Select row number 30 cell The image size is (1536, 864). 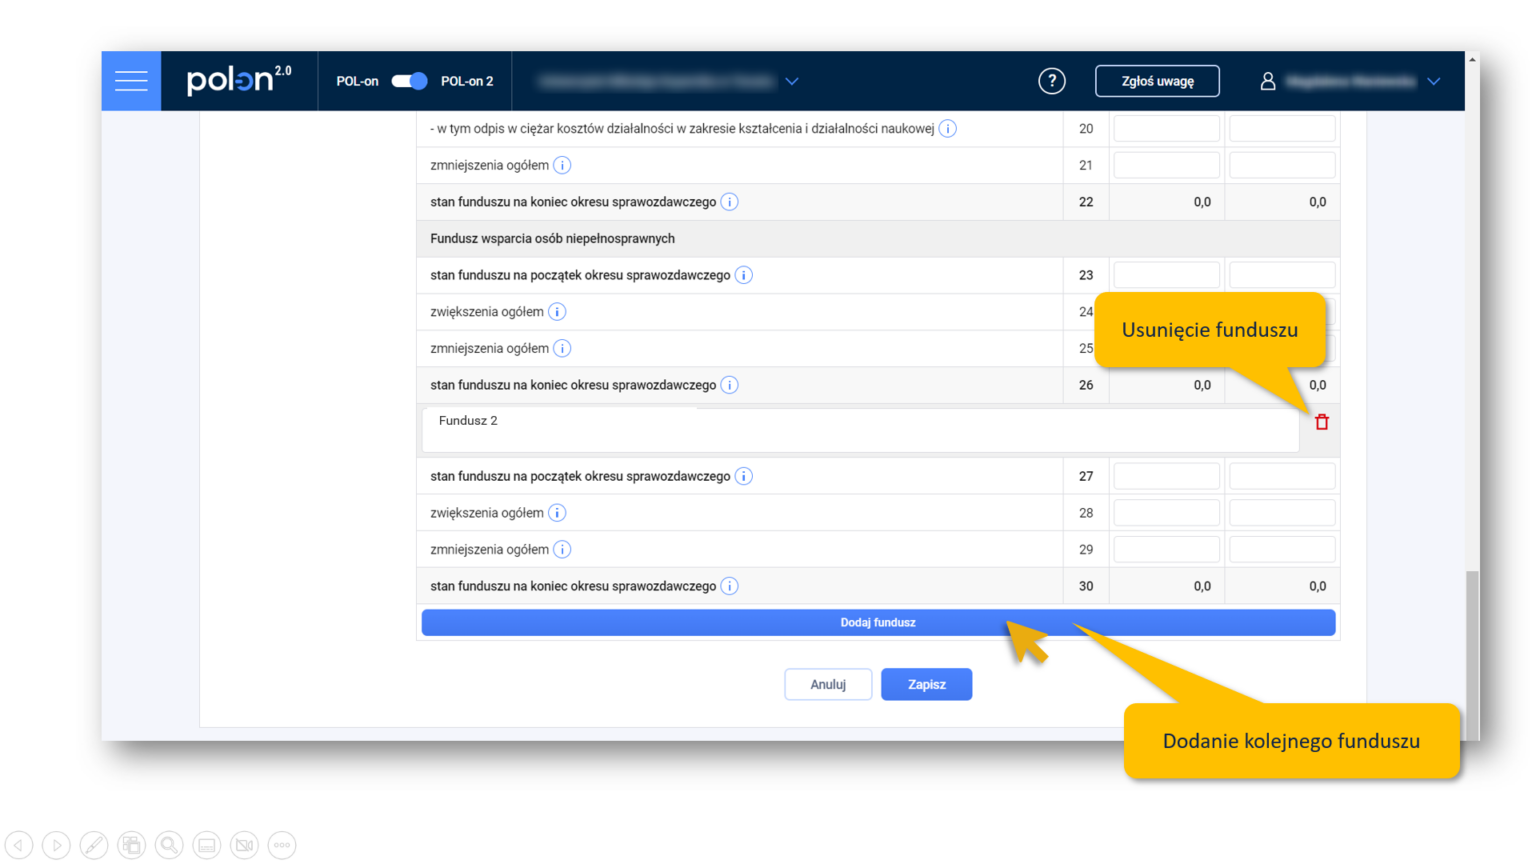pos(1086,586)
